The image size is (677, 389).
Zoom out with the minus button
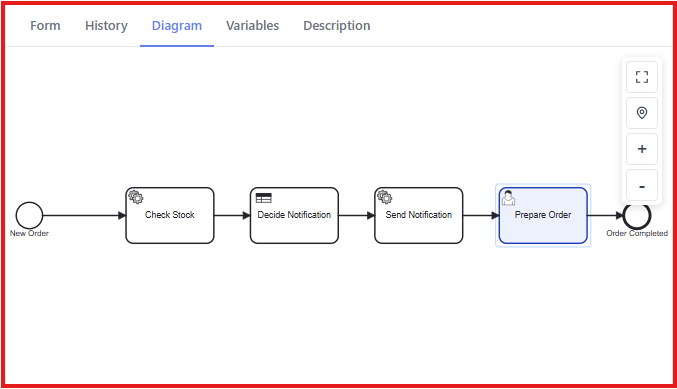pyautogui.click(x=642, y=186)
